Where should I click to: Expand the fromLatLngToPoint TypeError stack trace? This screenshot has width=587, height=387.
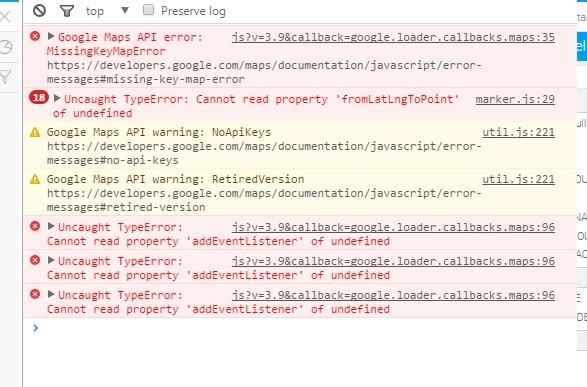pyautogui.click(x=57, y=98)
